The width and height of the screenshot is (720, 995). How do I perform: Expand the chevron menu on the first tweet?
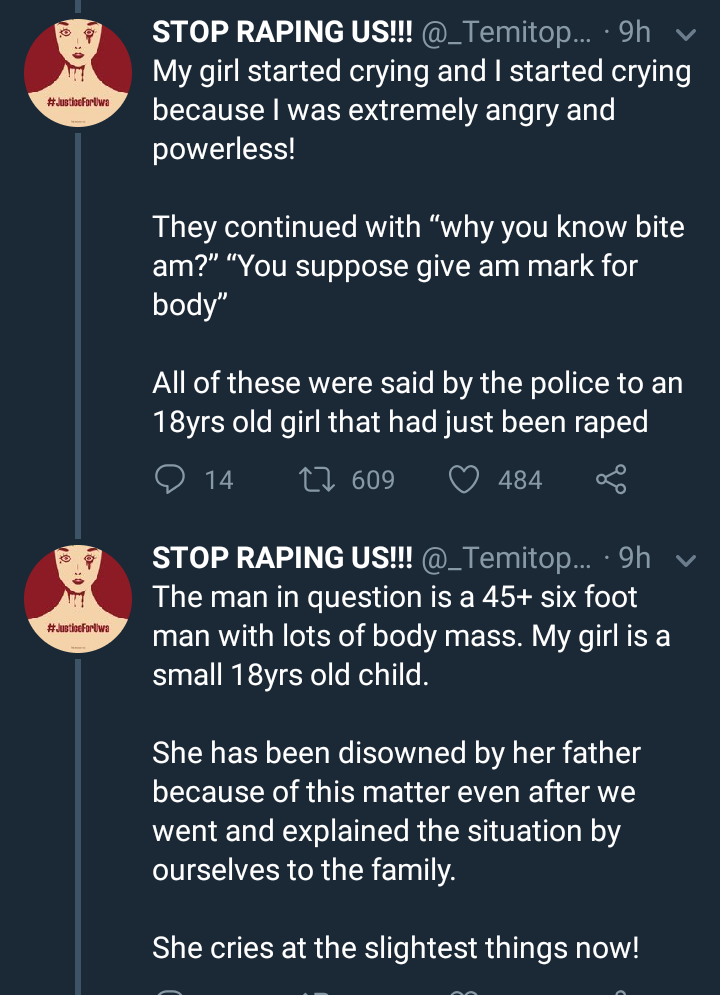687,35
